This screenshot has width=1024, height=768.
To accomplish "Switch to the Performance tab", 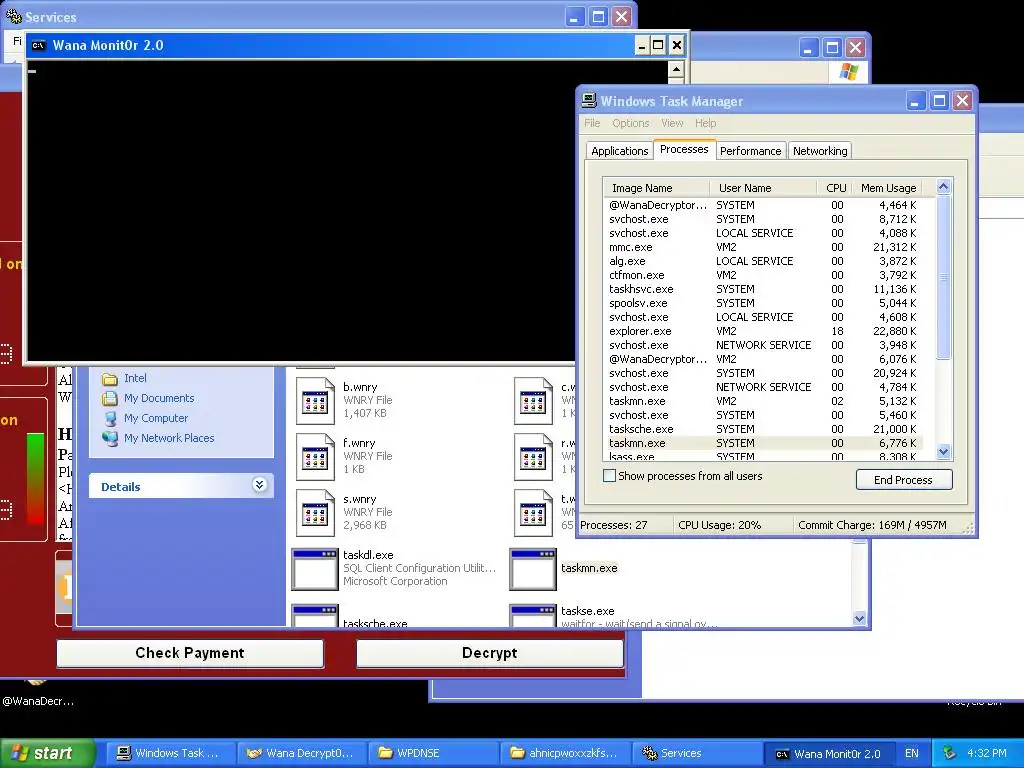I will coord(750,151).
